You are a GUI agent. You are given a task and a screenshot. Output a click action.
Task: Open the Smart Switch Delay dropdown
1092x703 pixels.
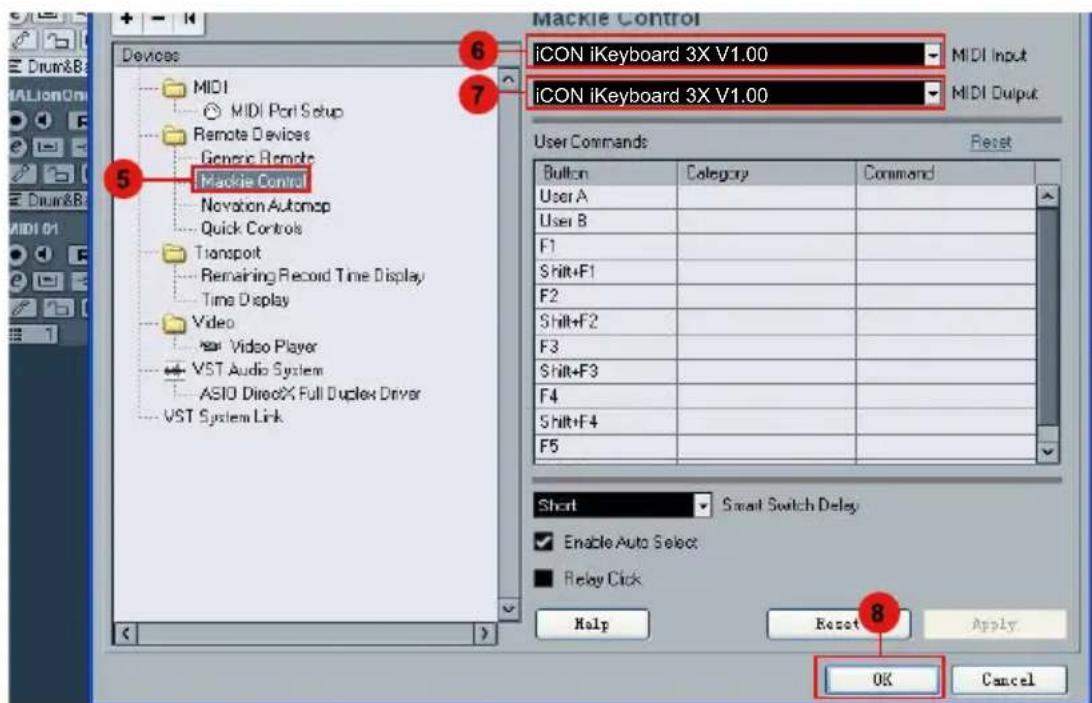703,505
